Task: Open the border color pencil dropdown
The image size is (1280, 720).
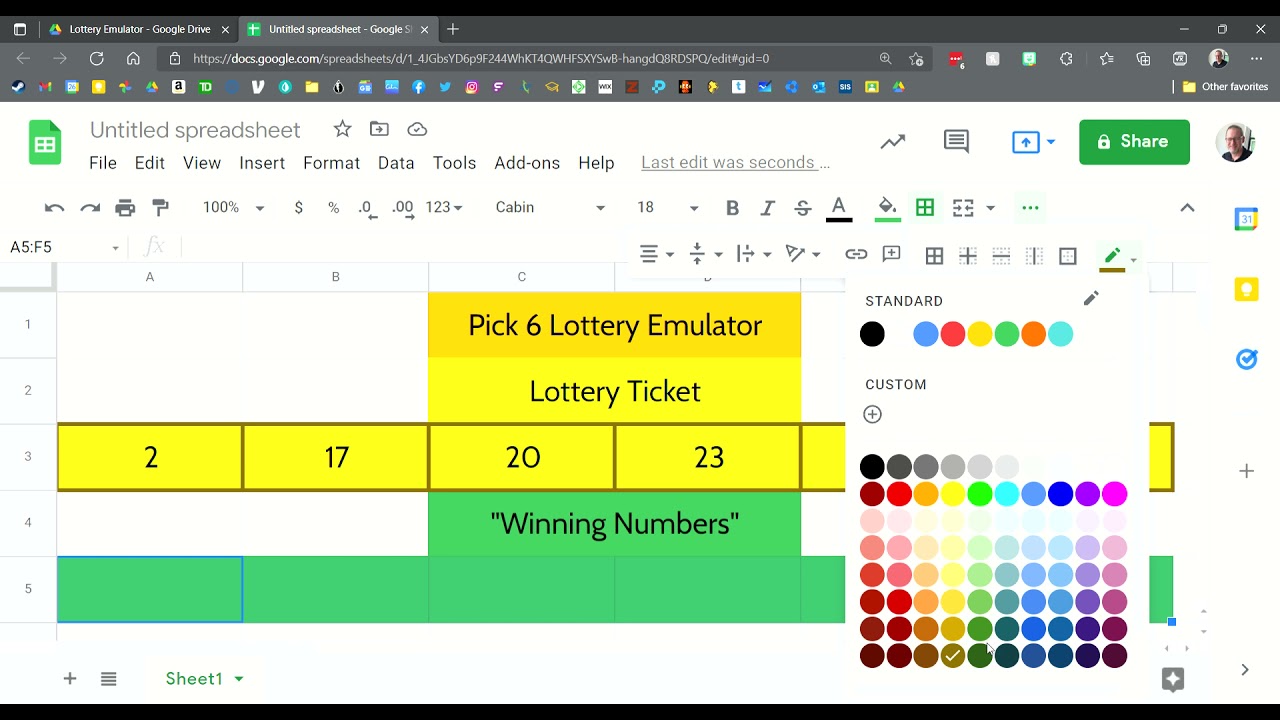Action: [x=1118, y=258]
